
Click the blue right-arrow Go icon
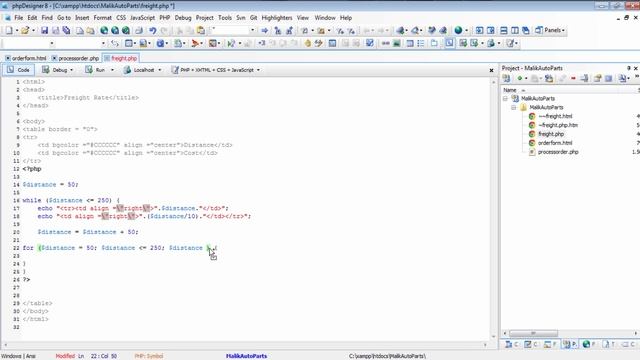pyautogui.click(x=264, y=30)
